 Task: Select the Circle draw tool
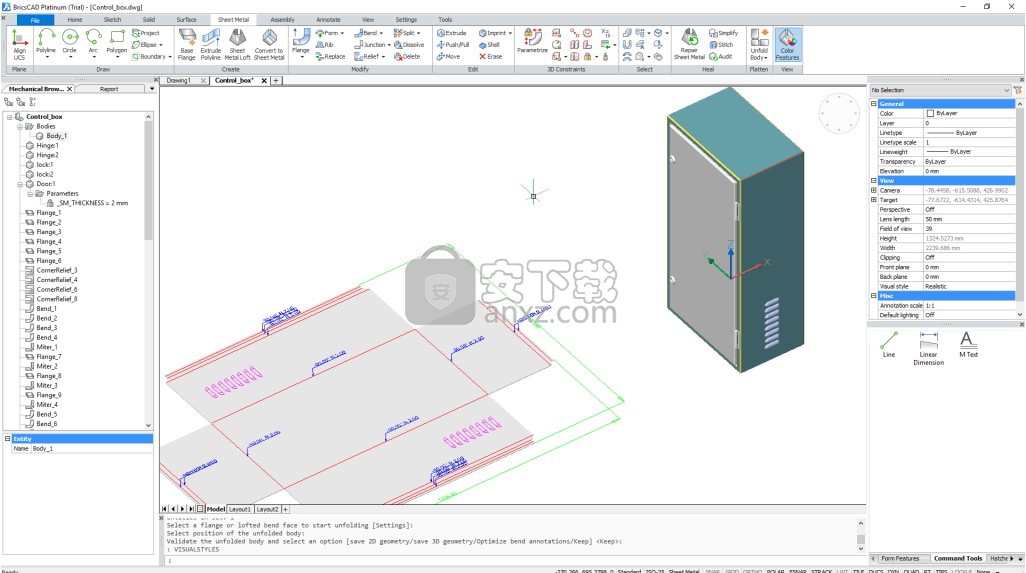pos(69,43)
